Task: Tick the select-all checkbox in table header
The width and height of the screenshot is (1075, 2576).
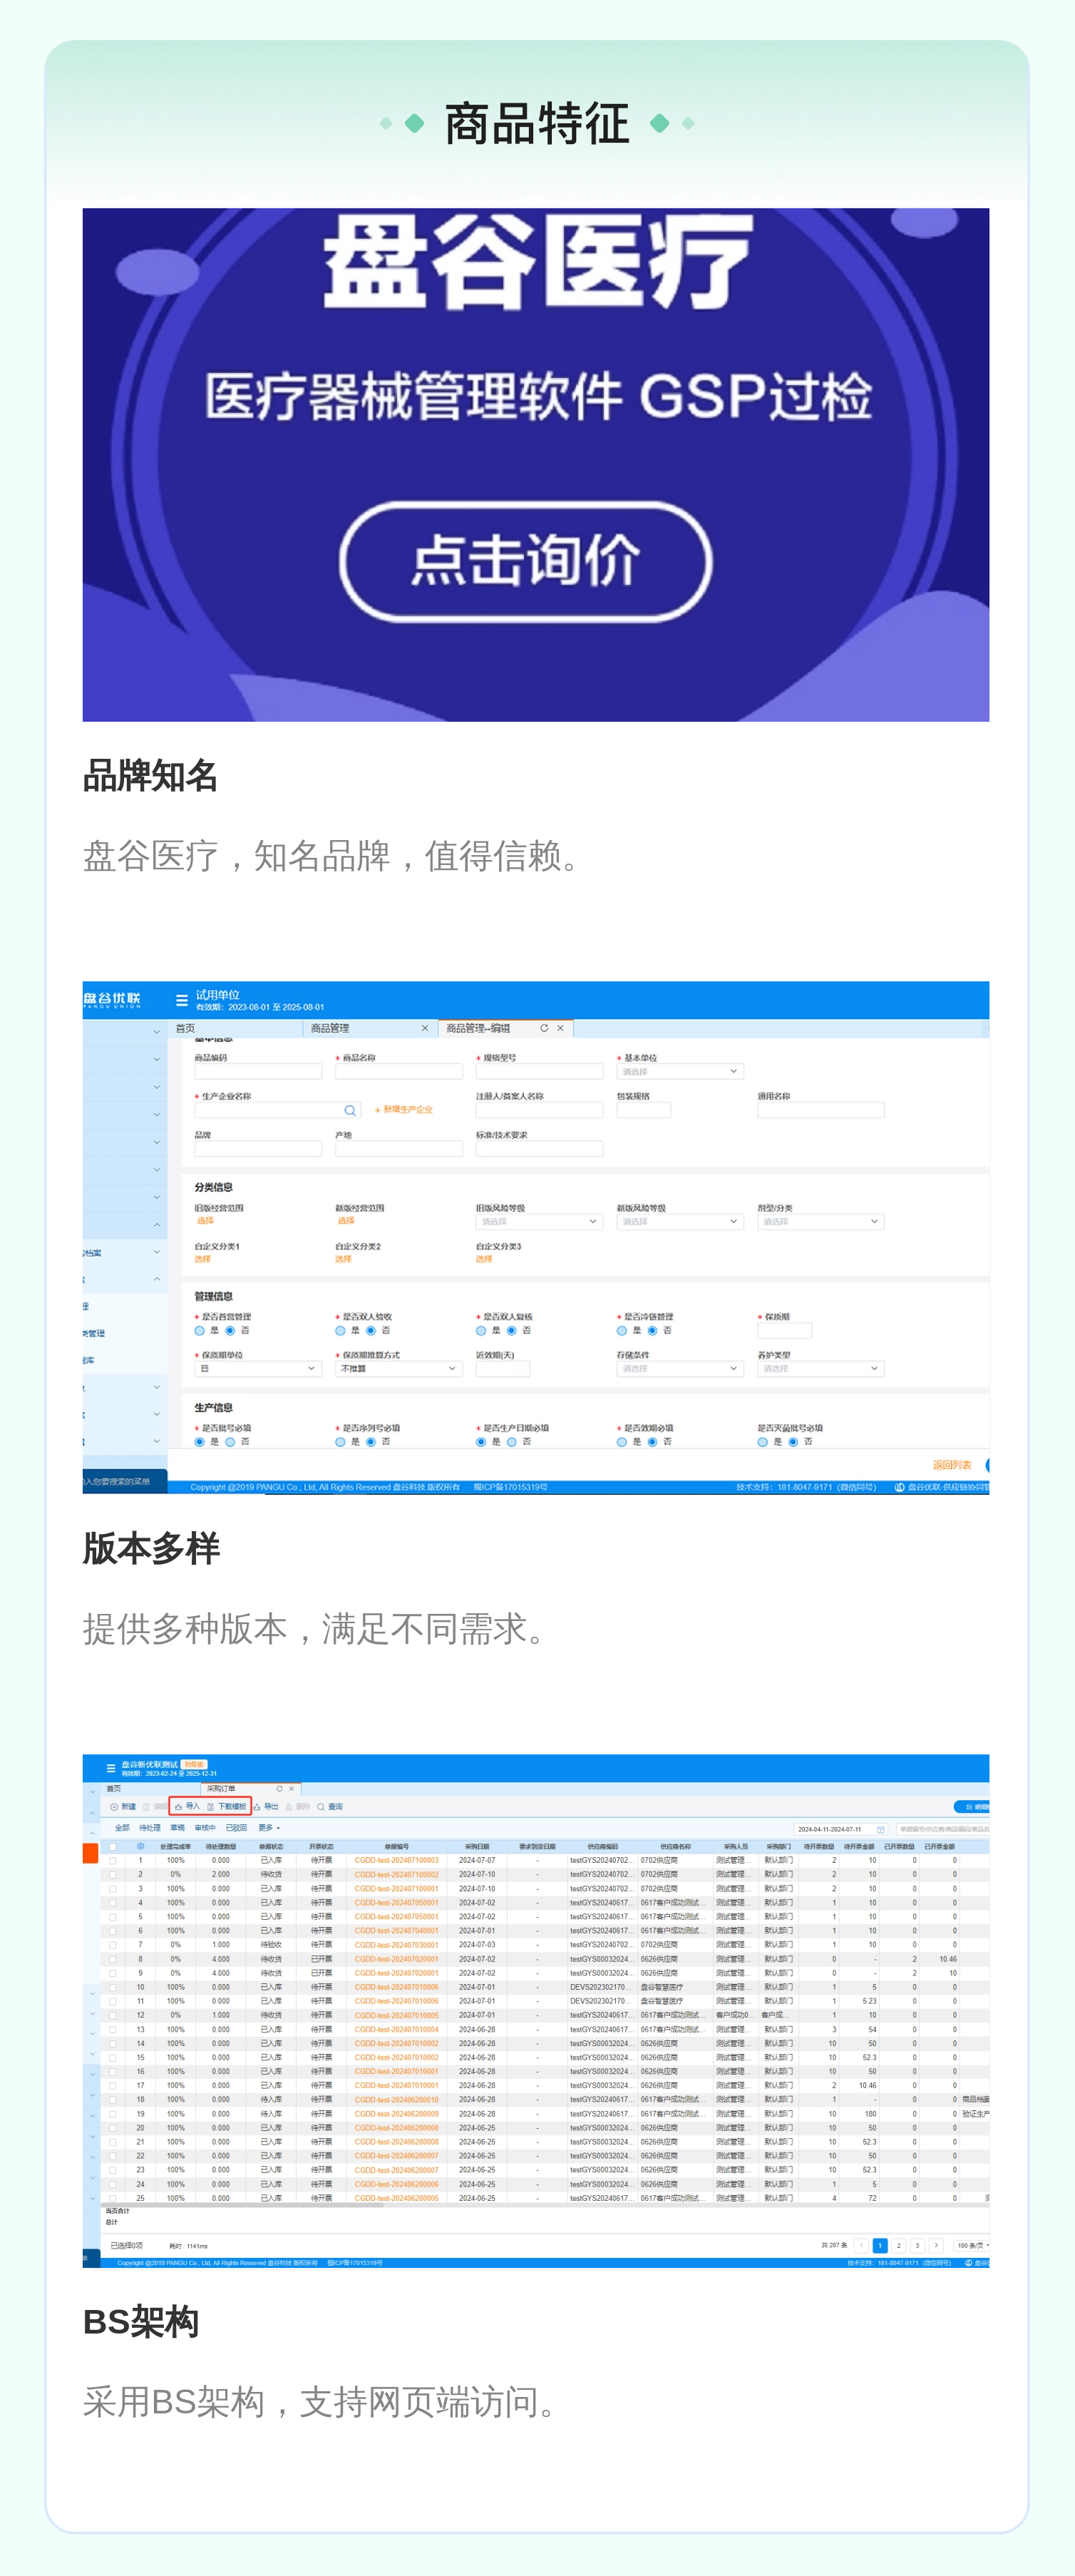Action: 112,1846
